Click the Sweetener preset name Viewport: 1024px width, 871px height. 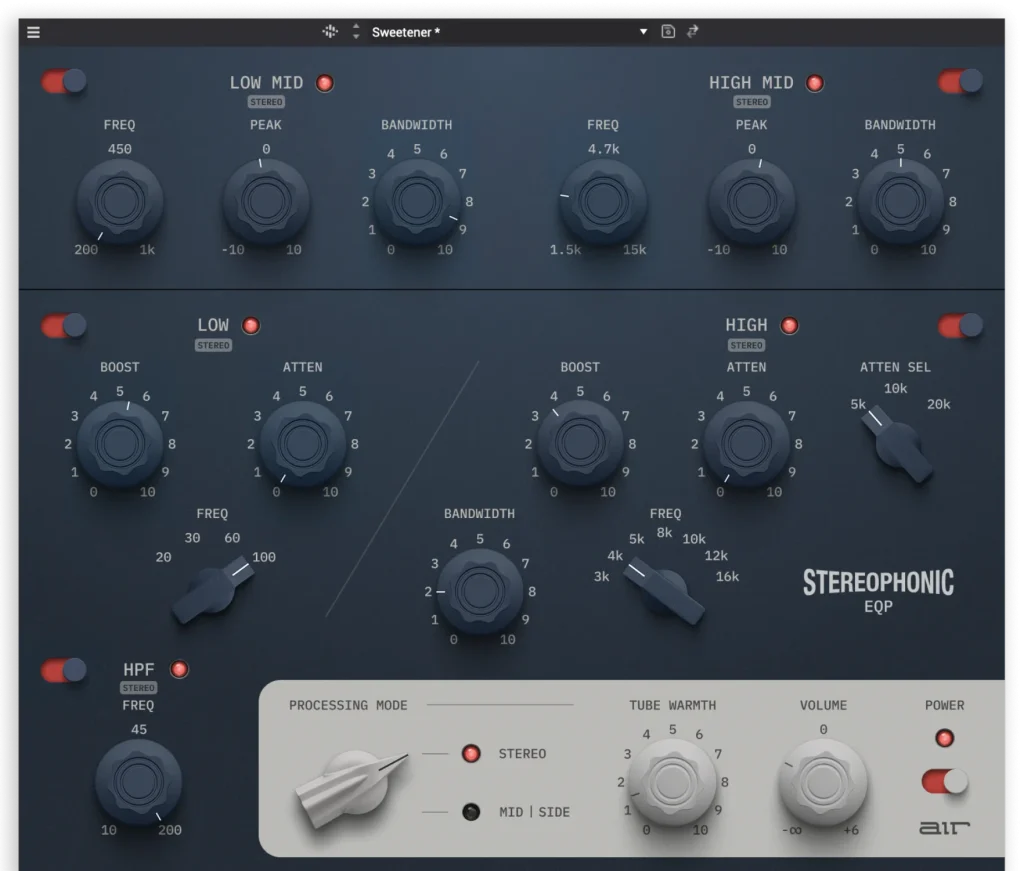pyautogui.click(x=406, y=32)
